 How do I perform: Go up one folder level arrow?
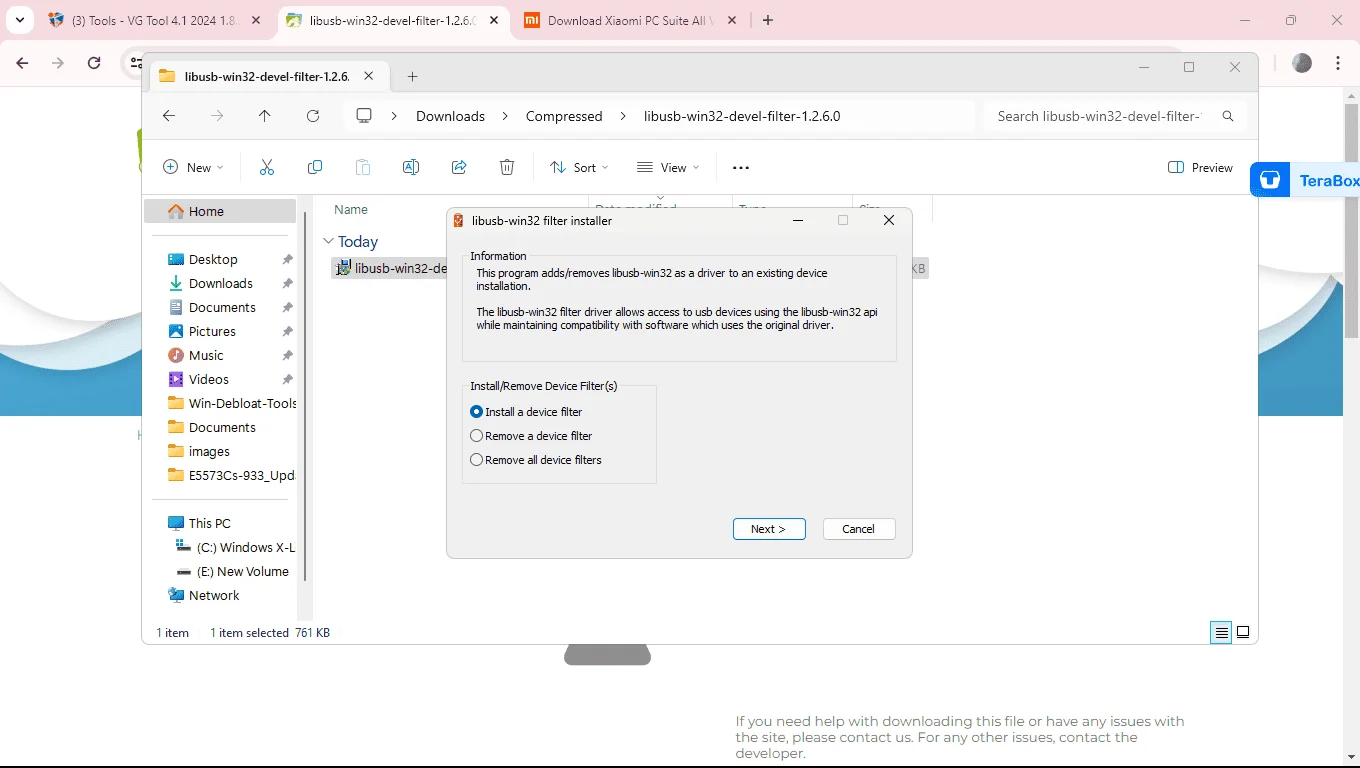coord(265,116)
